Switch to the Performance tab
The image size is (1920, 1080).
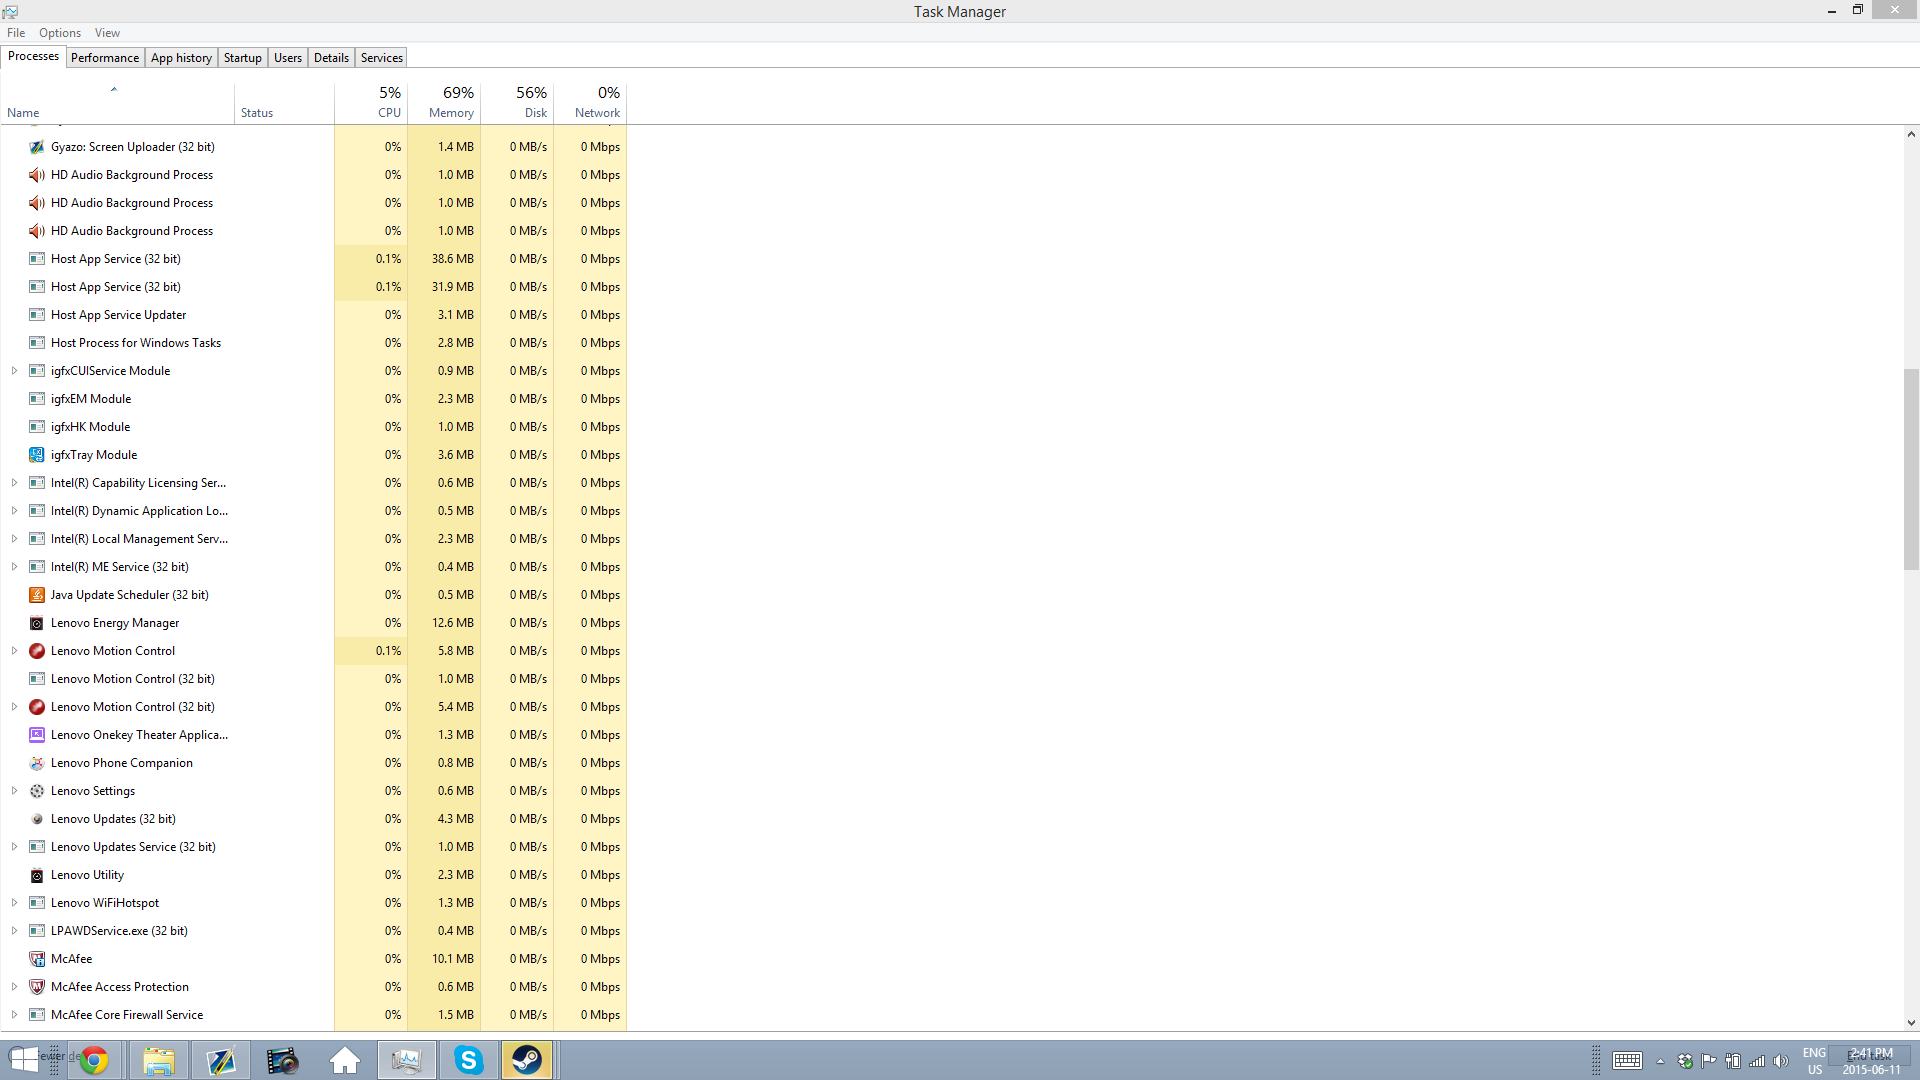pos(105,58)
